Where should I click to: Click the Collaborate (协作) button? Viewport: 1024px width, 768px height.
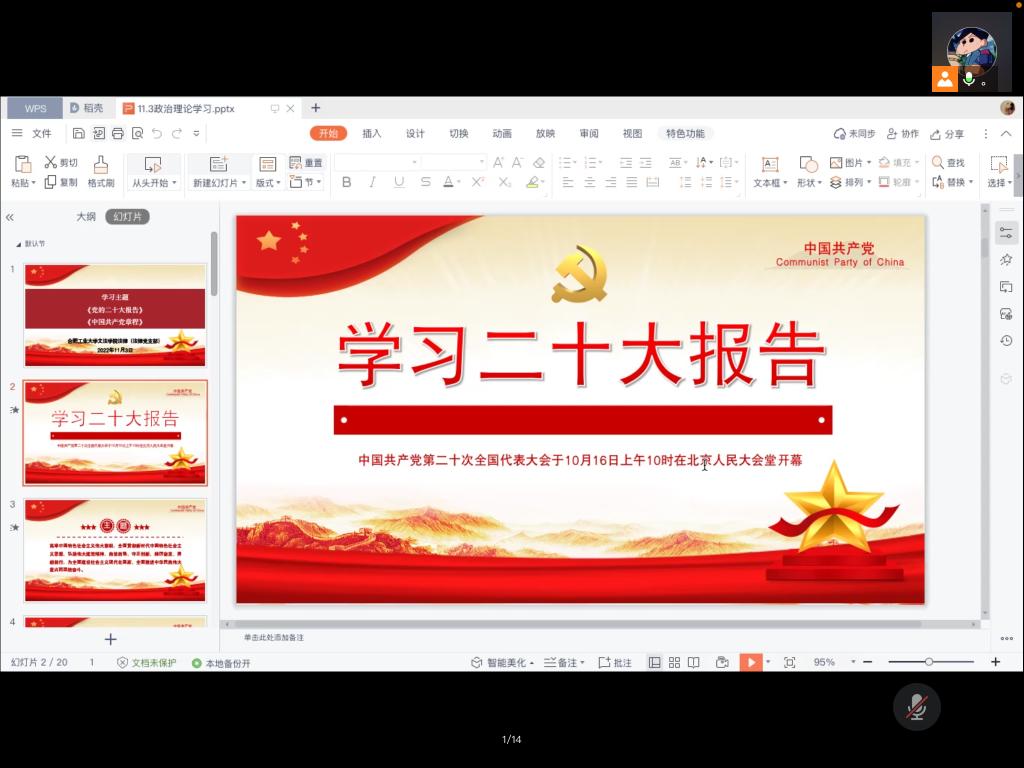point(902,134)
